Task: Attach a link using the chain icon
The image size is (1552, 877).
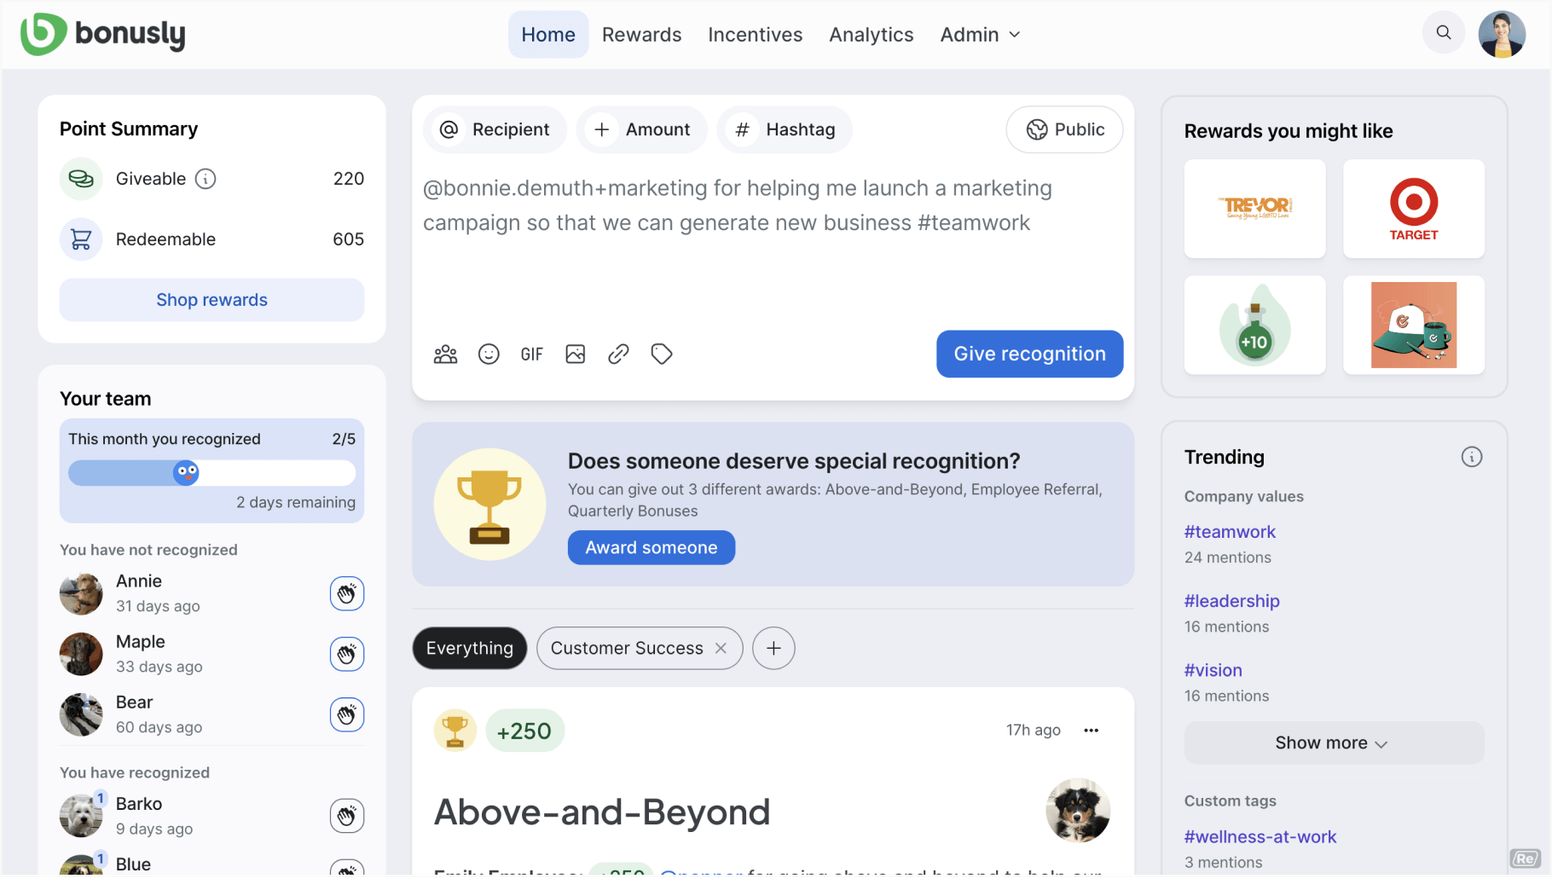Action: point(618,354)
